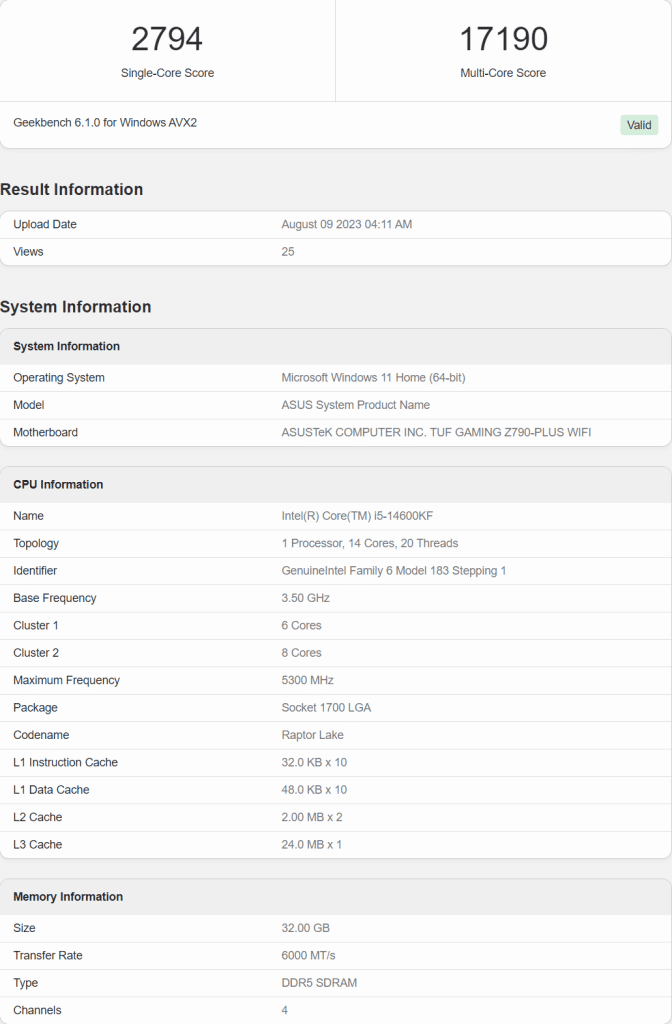
Task: Click the L1 Instruction Cache label
Action: pos(65,763)
